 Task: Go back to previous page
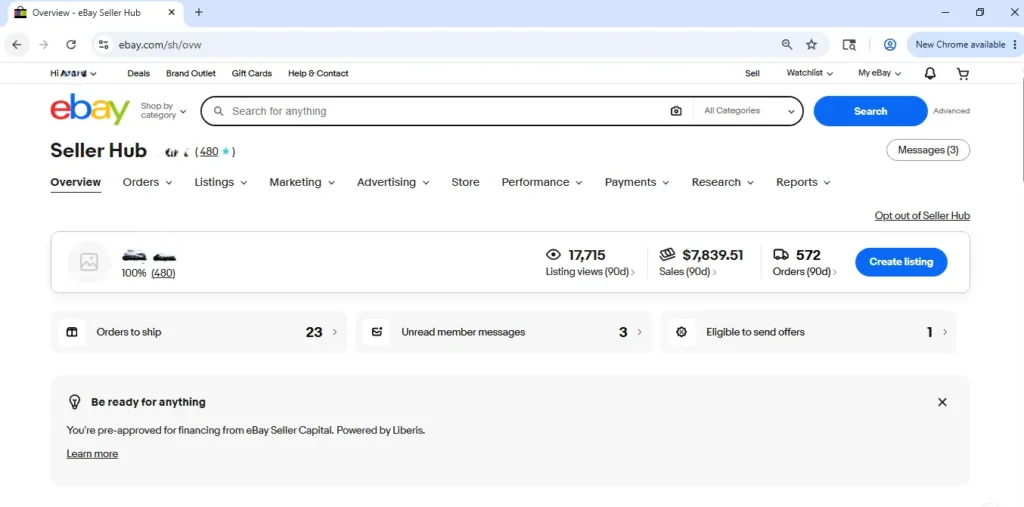pos(17,44)
